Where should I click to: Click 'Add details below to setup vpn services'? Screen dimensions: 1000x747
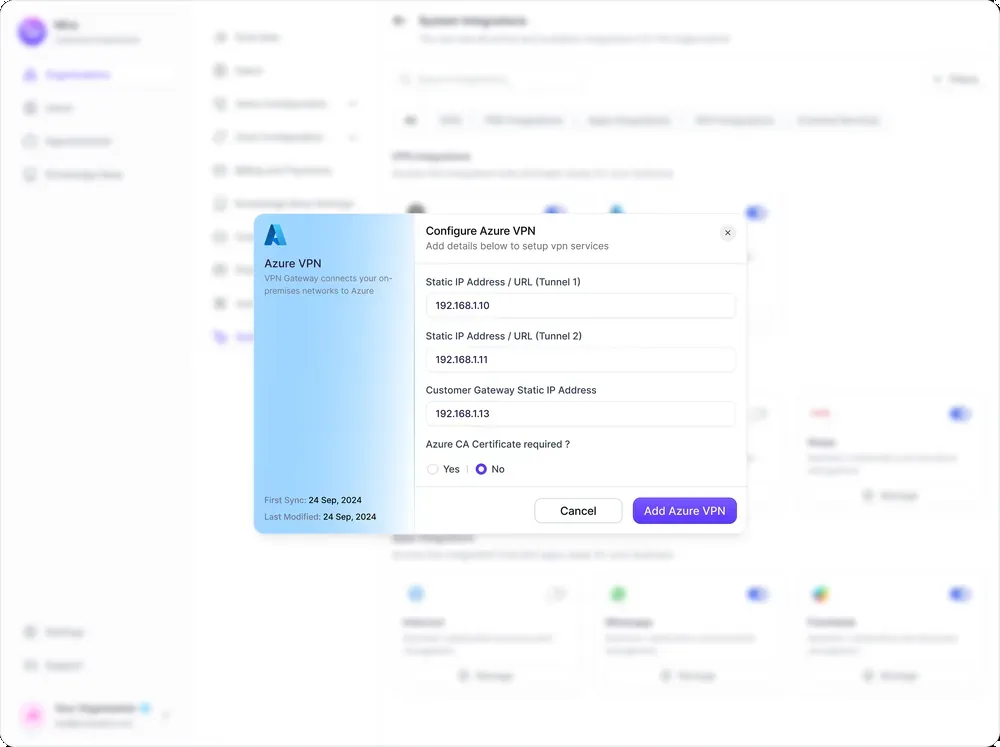coord(517,246)
